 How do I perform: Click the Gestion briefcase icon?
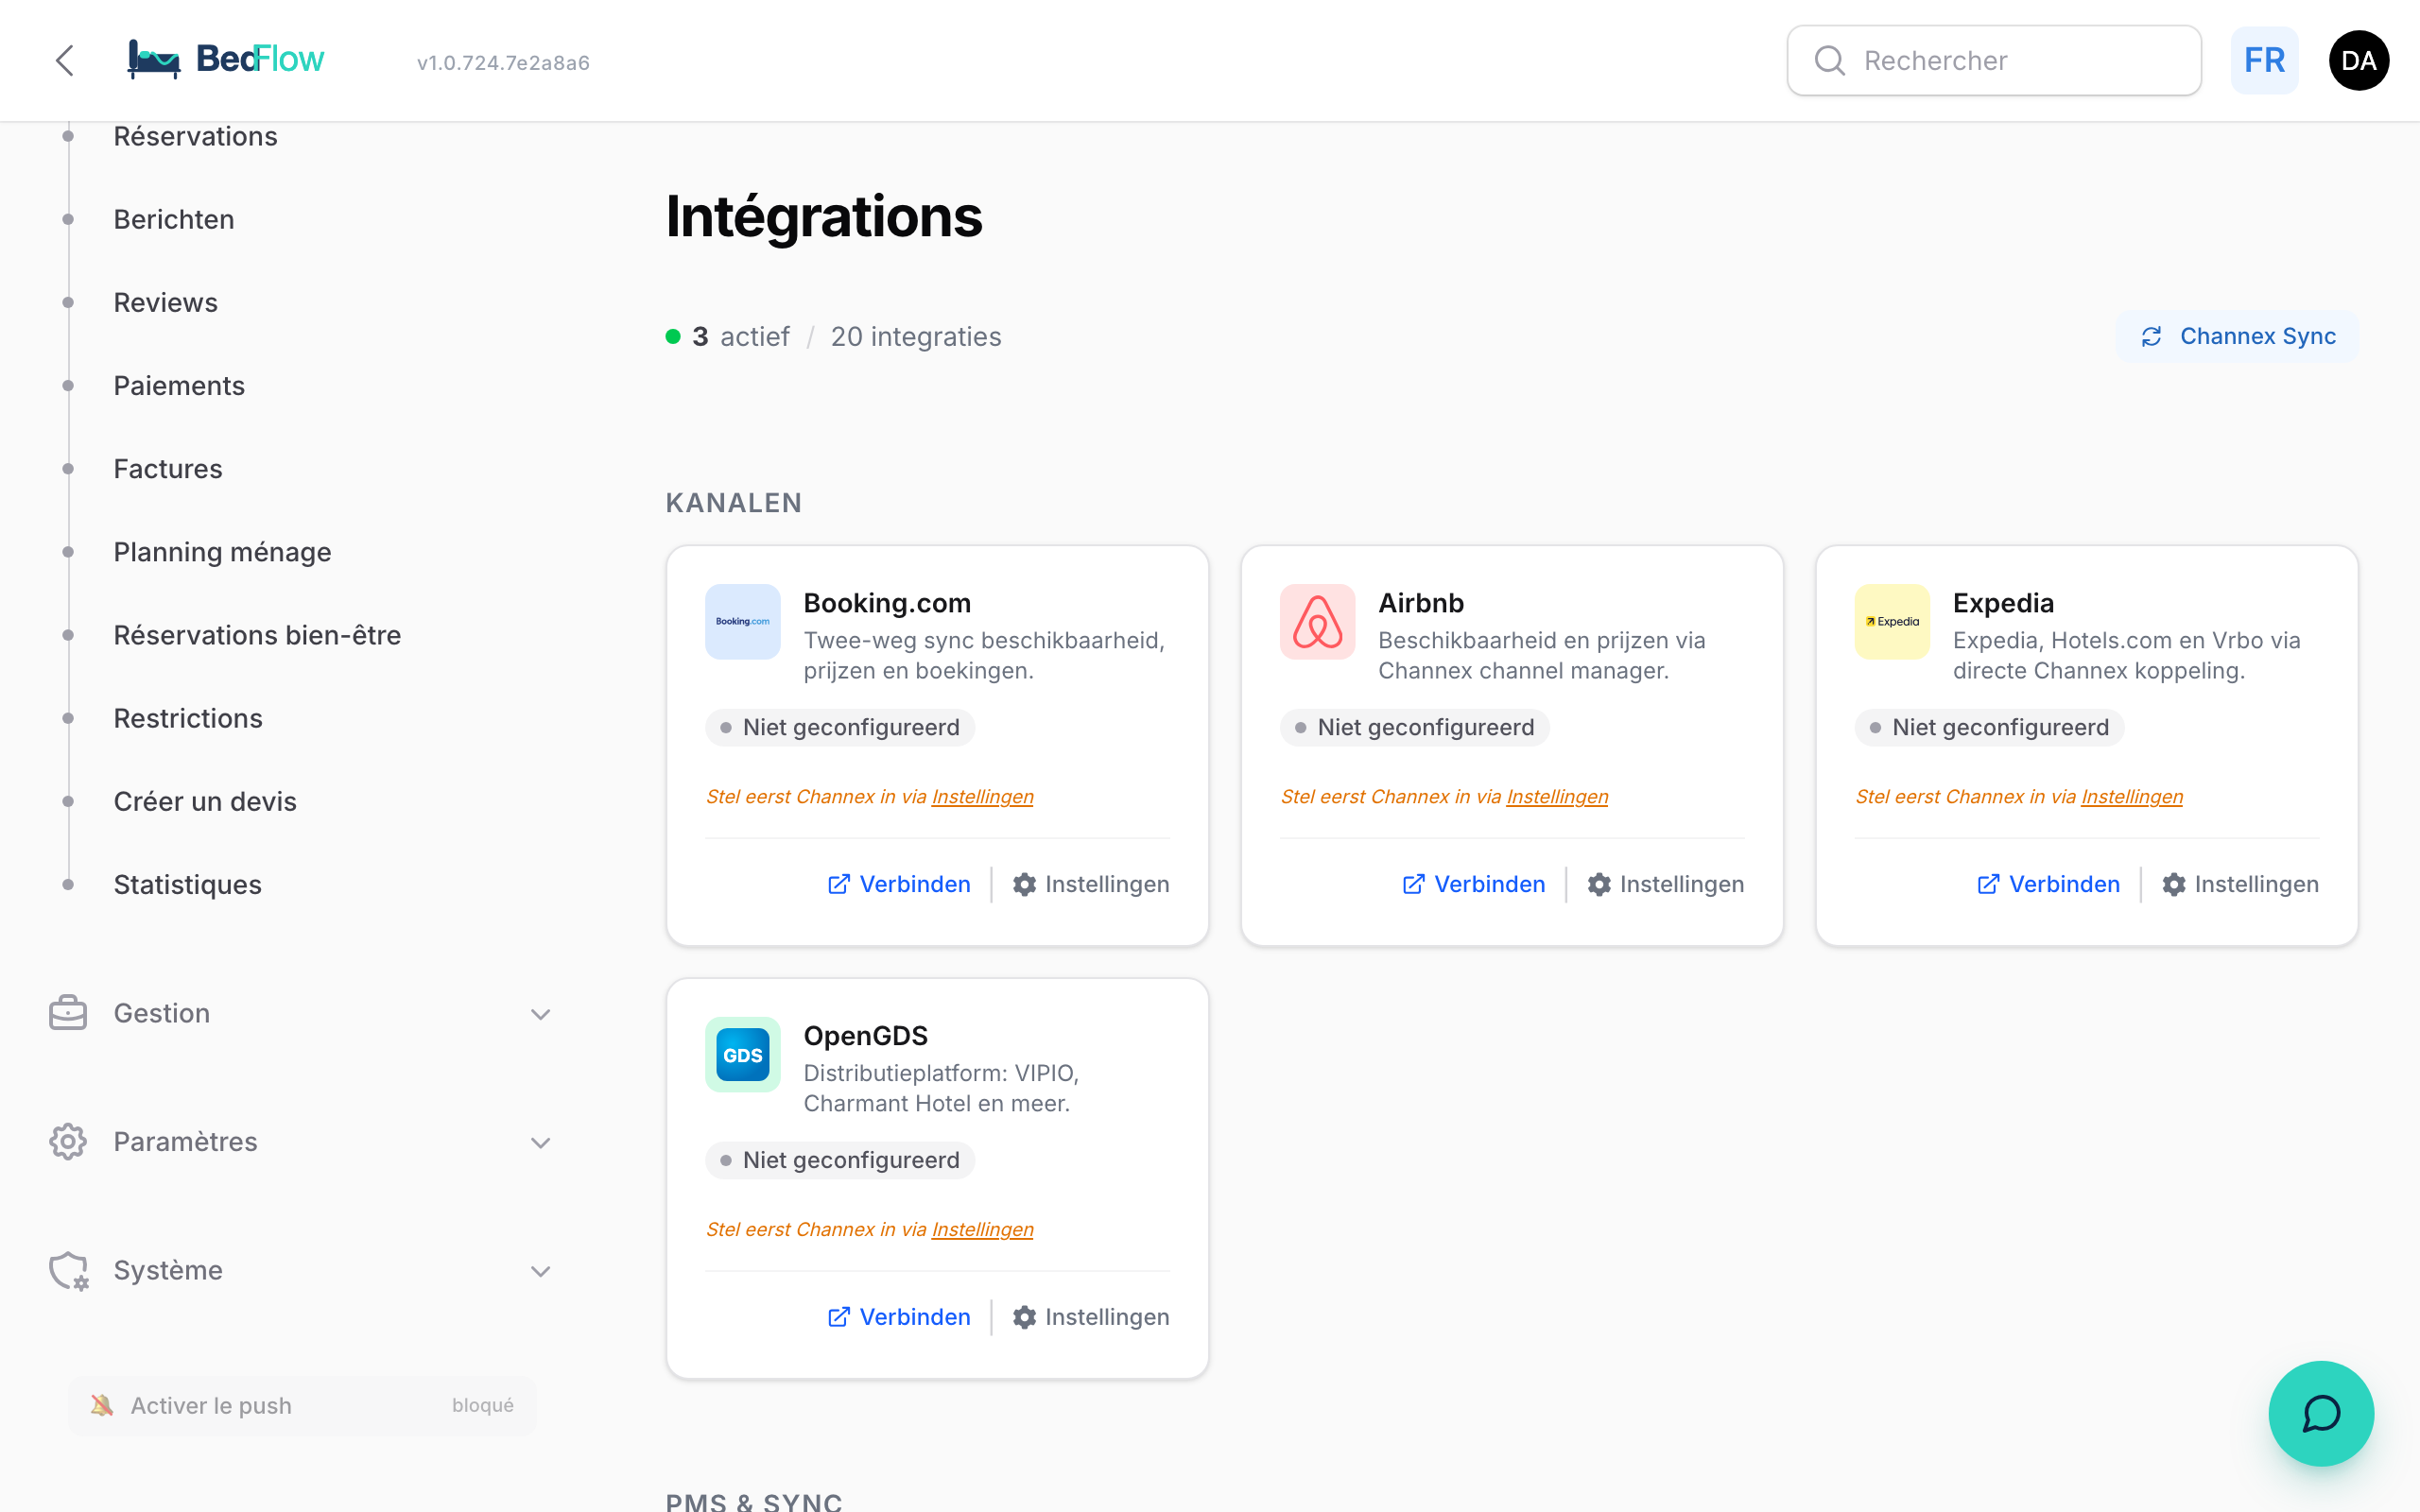pos(68,1013)
